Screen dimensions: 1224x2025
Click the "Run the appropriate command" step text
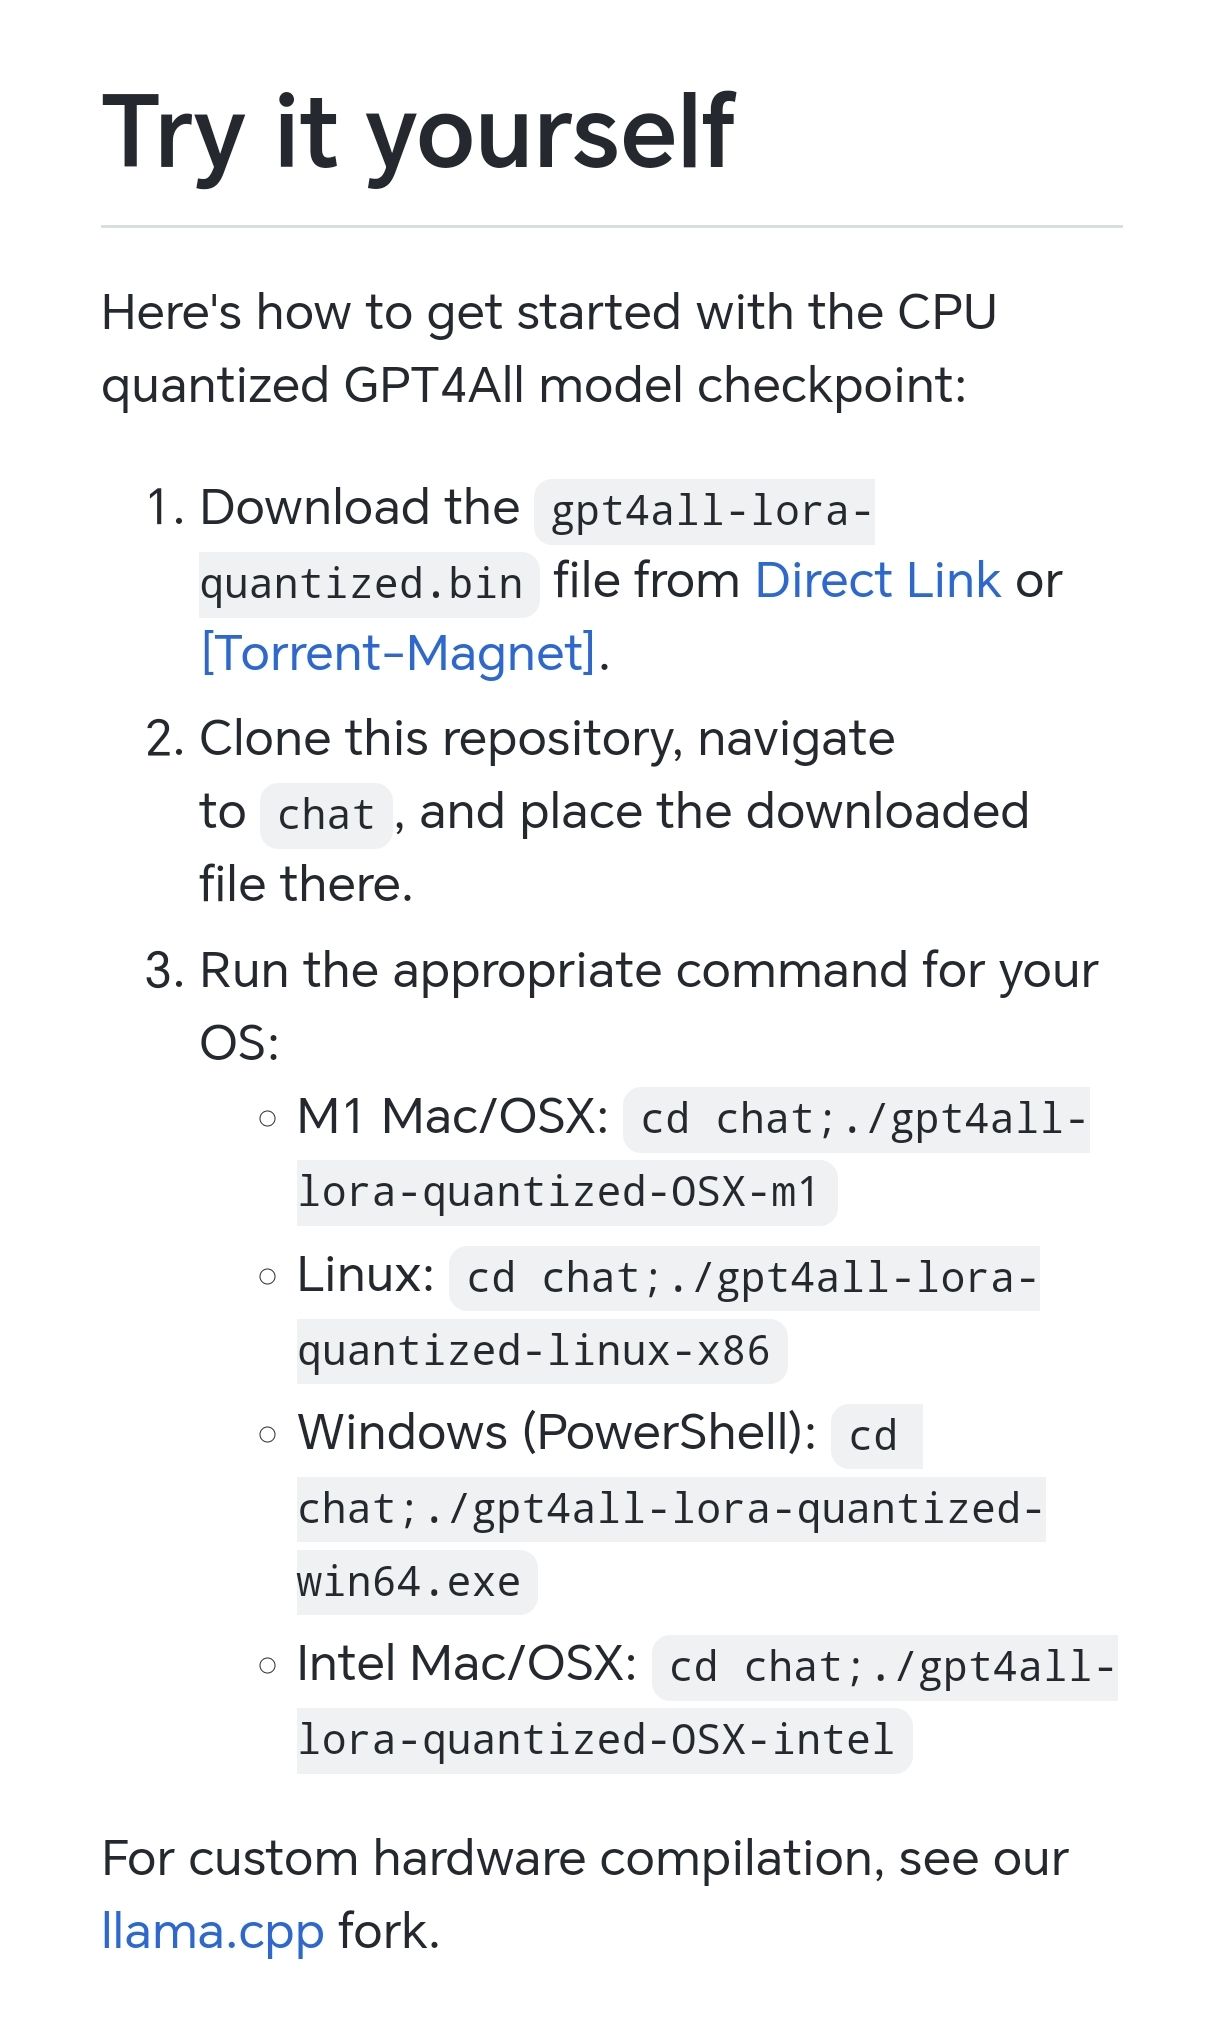648,971
